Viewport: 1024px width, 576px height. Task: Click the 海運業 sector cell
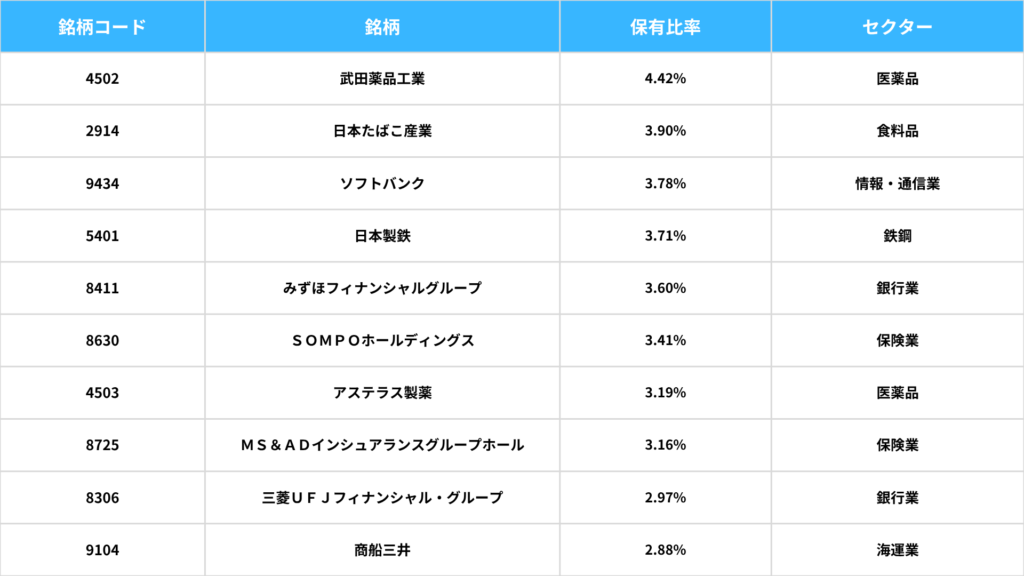(x=897, y=550)
